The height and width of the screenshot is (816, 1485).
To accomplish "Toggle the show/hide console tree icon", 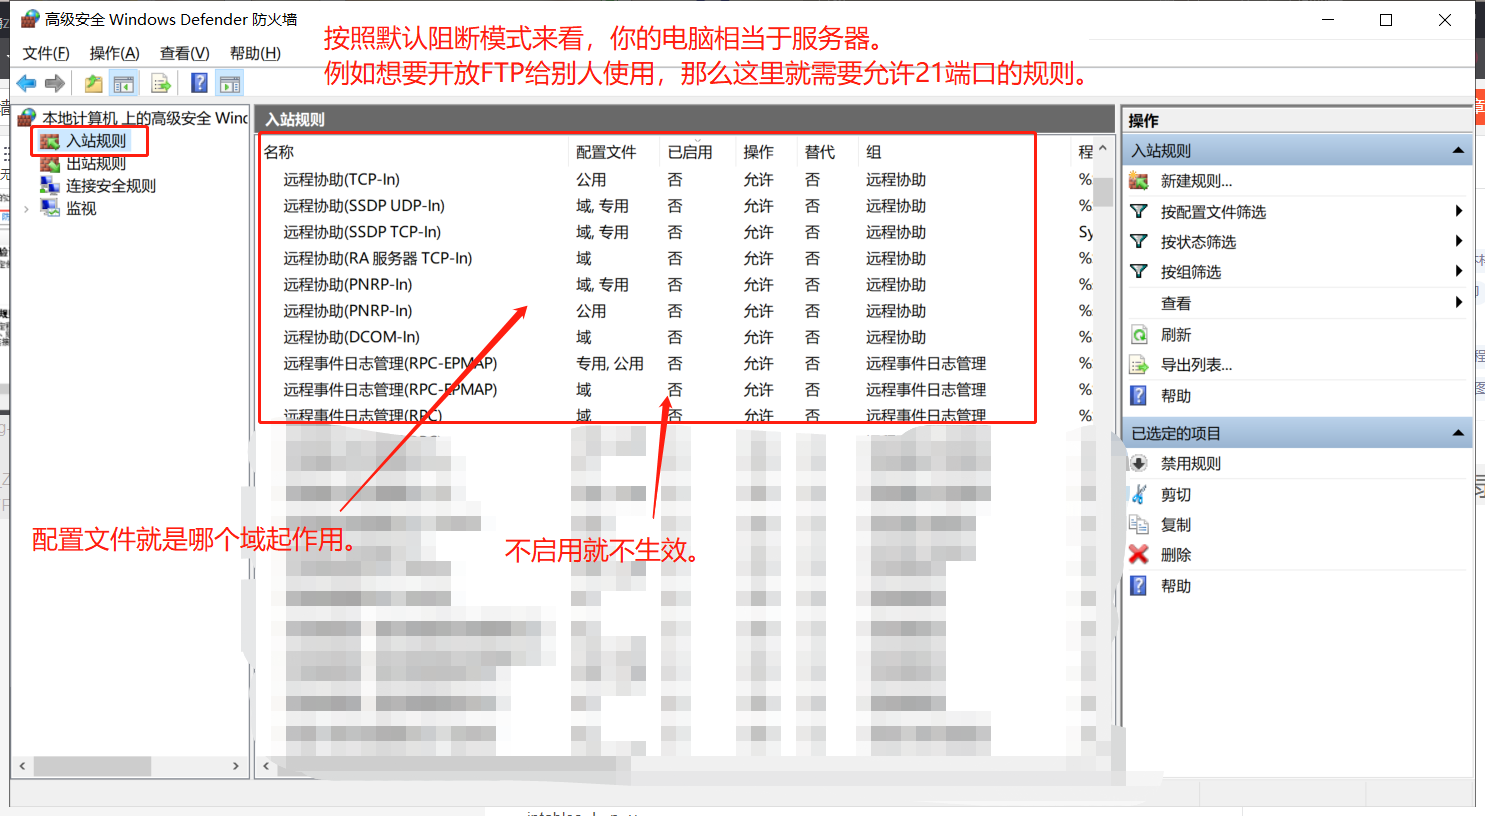I will [x=123, y=83].
